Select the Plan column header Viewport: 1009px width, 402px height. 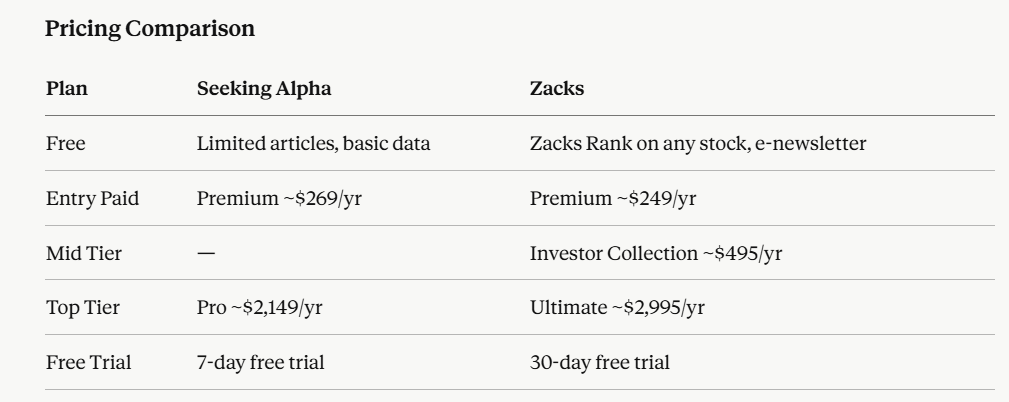(67, 88)
